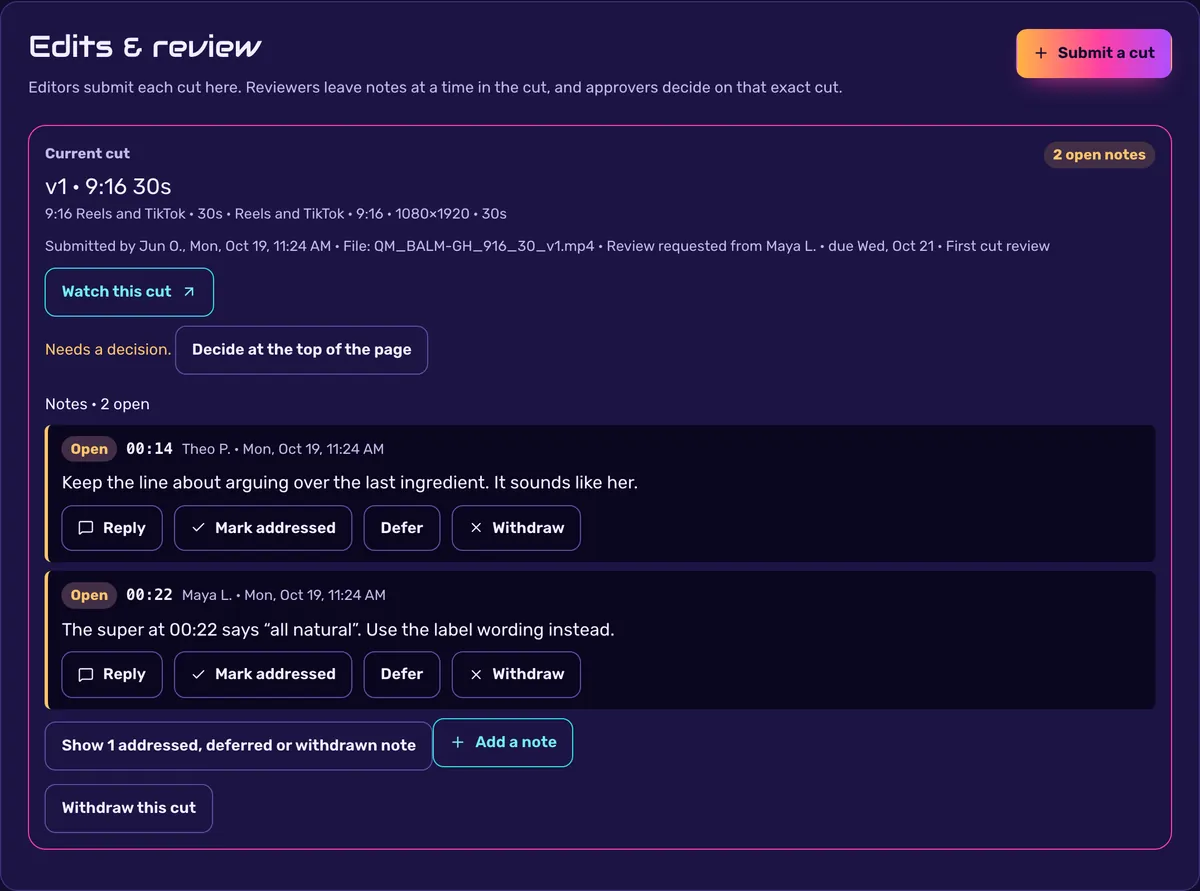This screenshot has height=891, width=1200.
Task: Jump to timestamp 00:22
Action: point(149,595)
